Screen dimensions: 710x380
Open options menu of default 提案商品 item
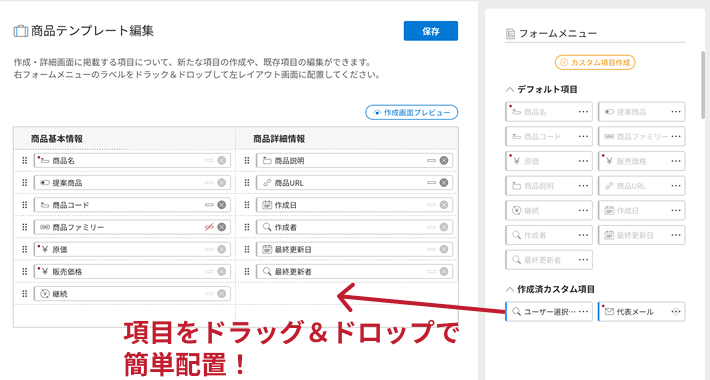pos(676,111)
